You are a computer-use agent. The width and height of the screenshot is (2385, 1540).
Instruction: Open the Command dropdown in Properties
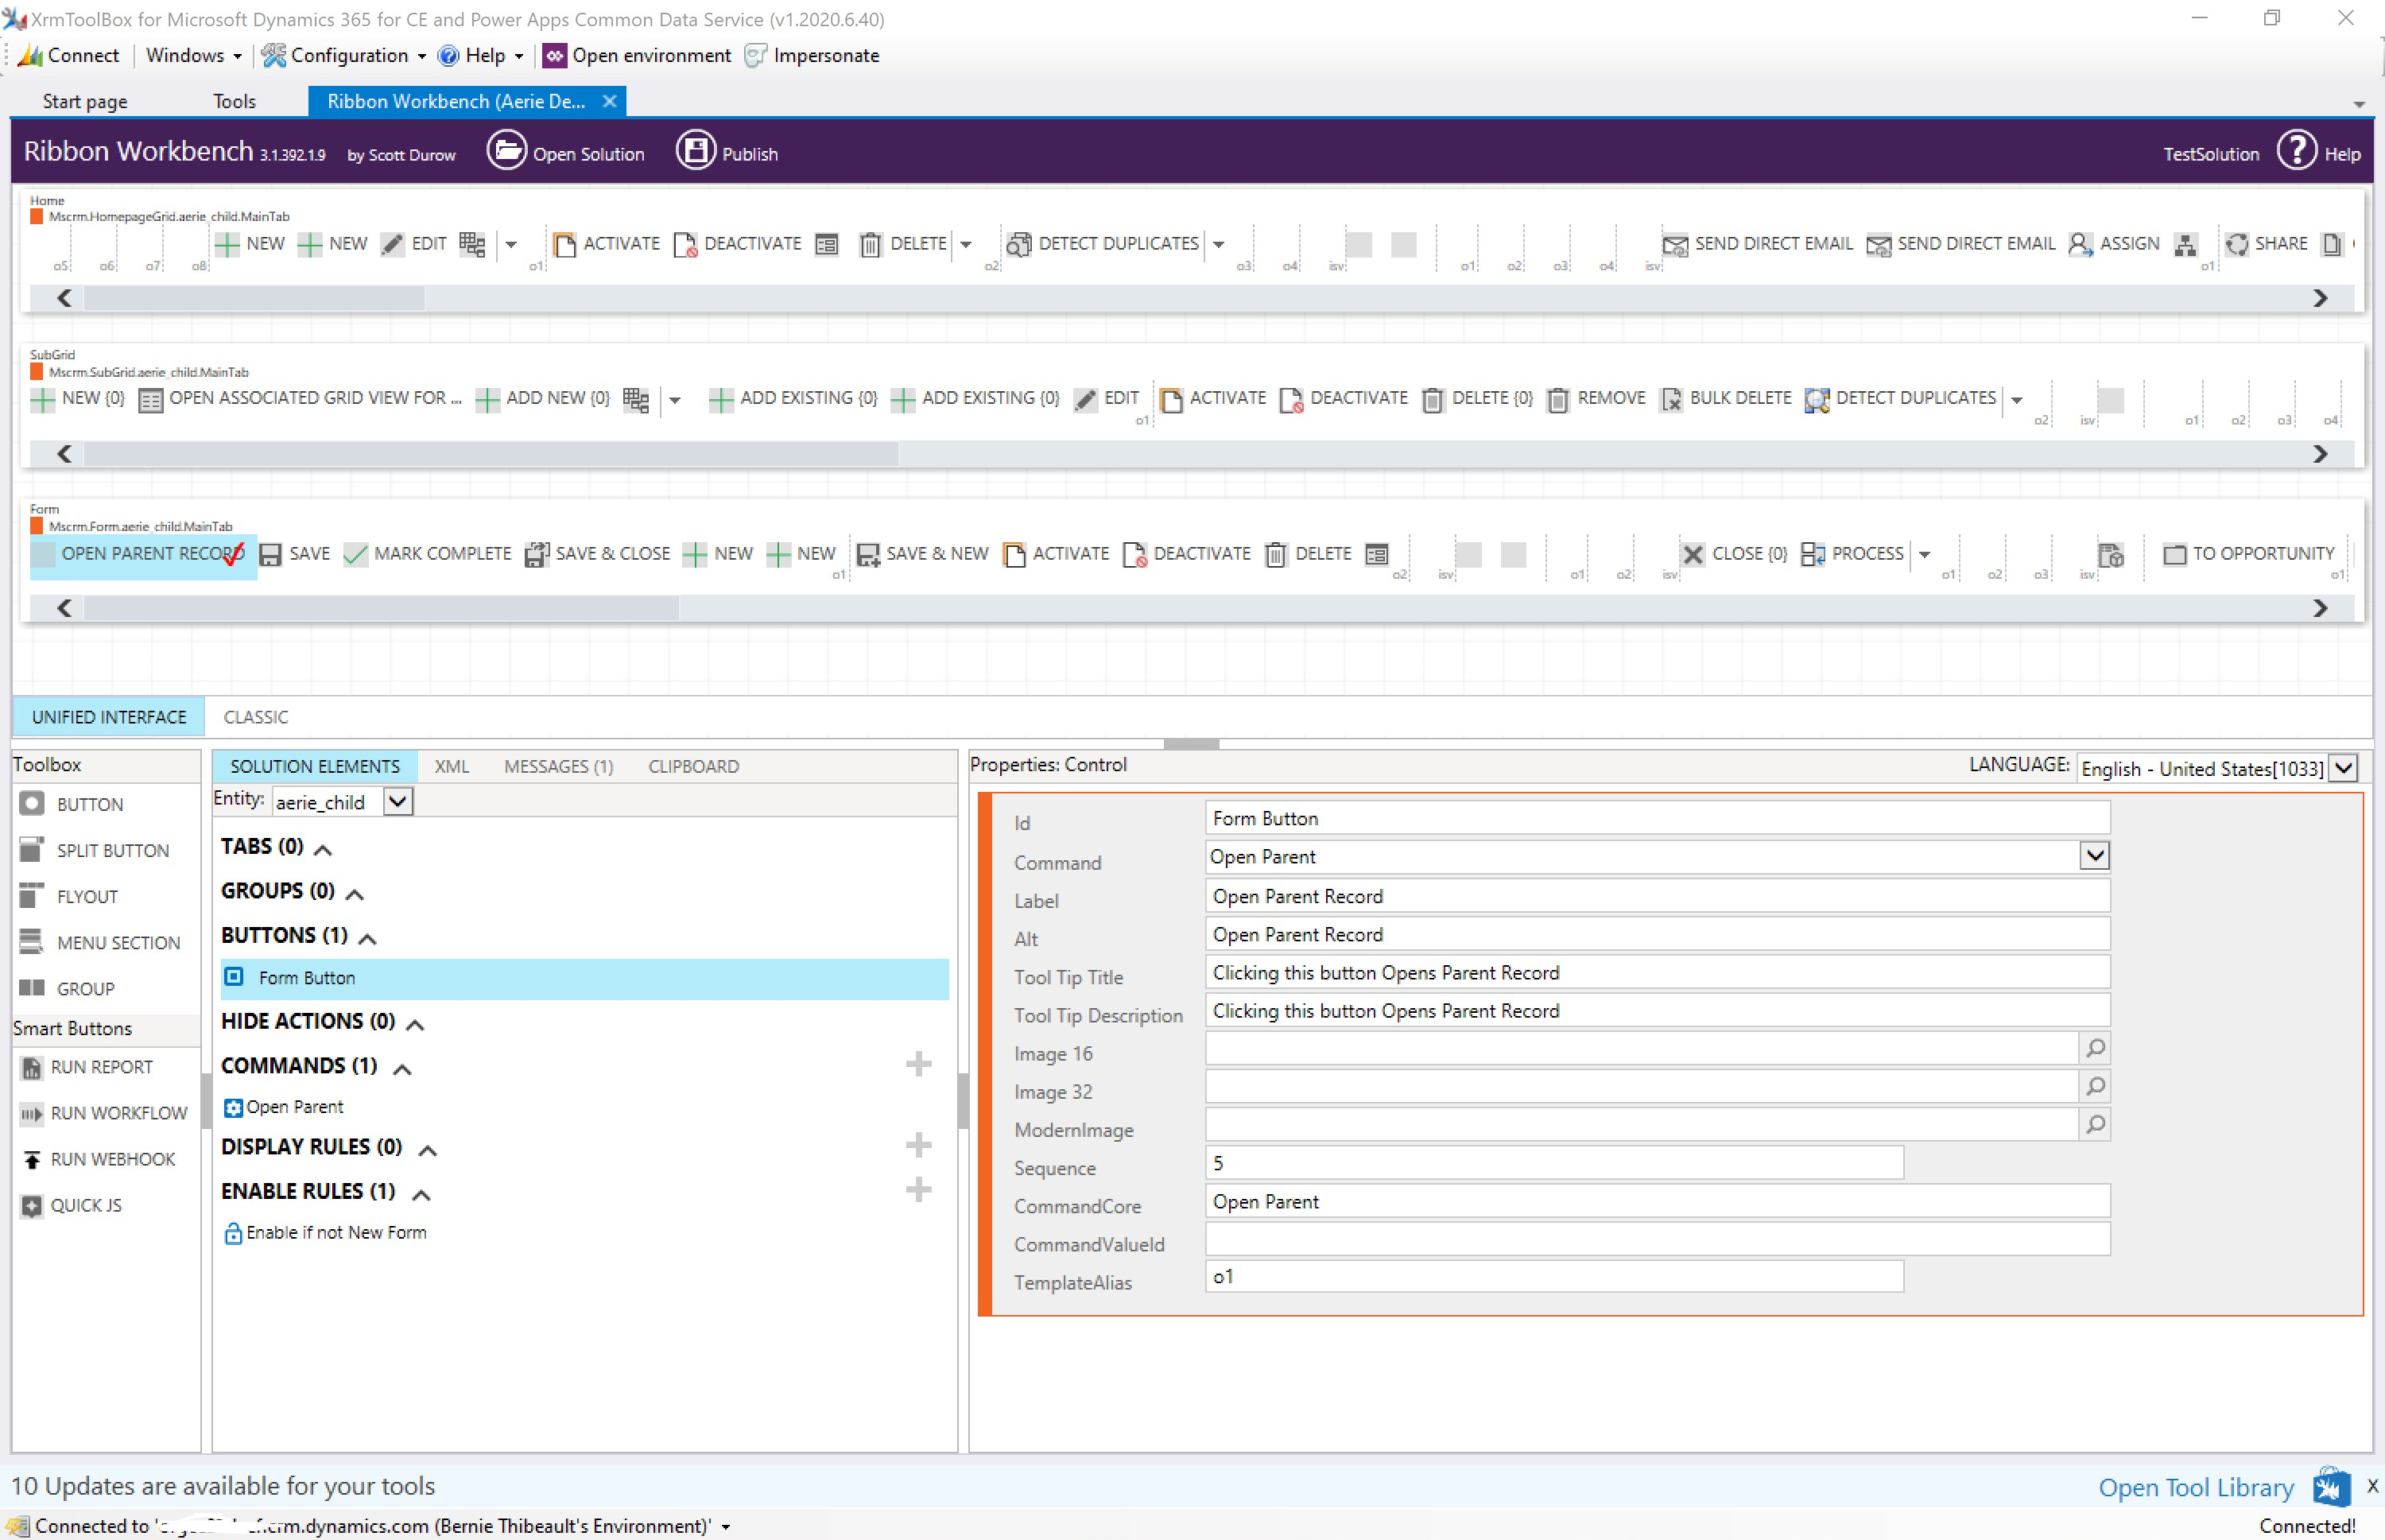2094,856
